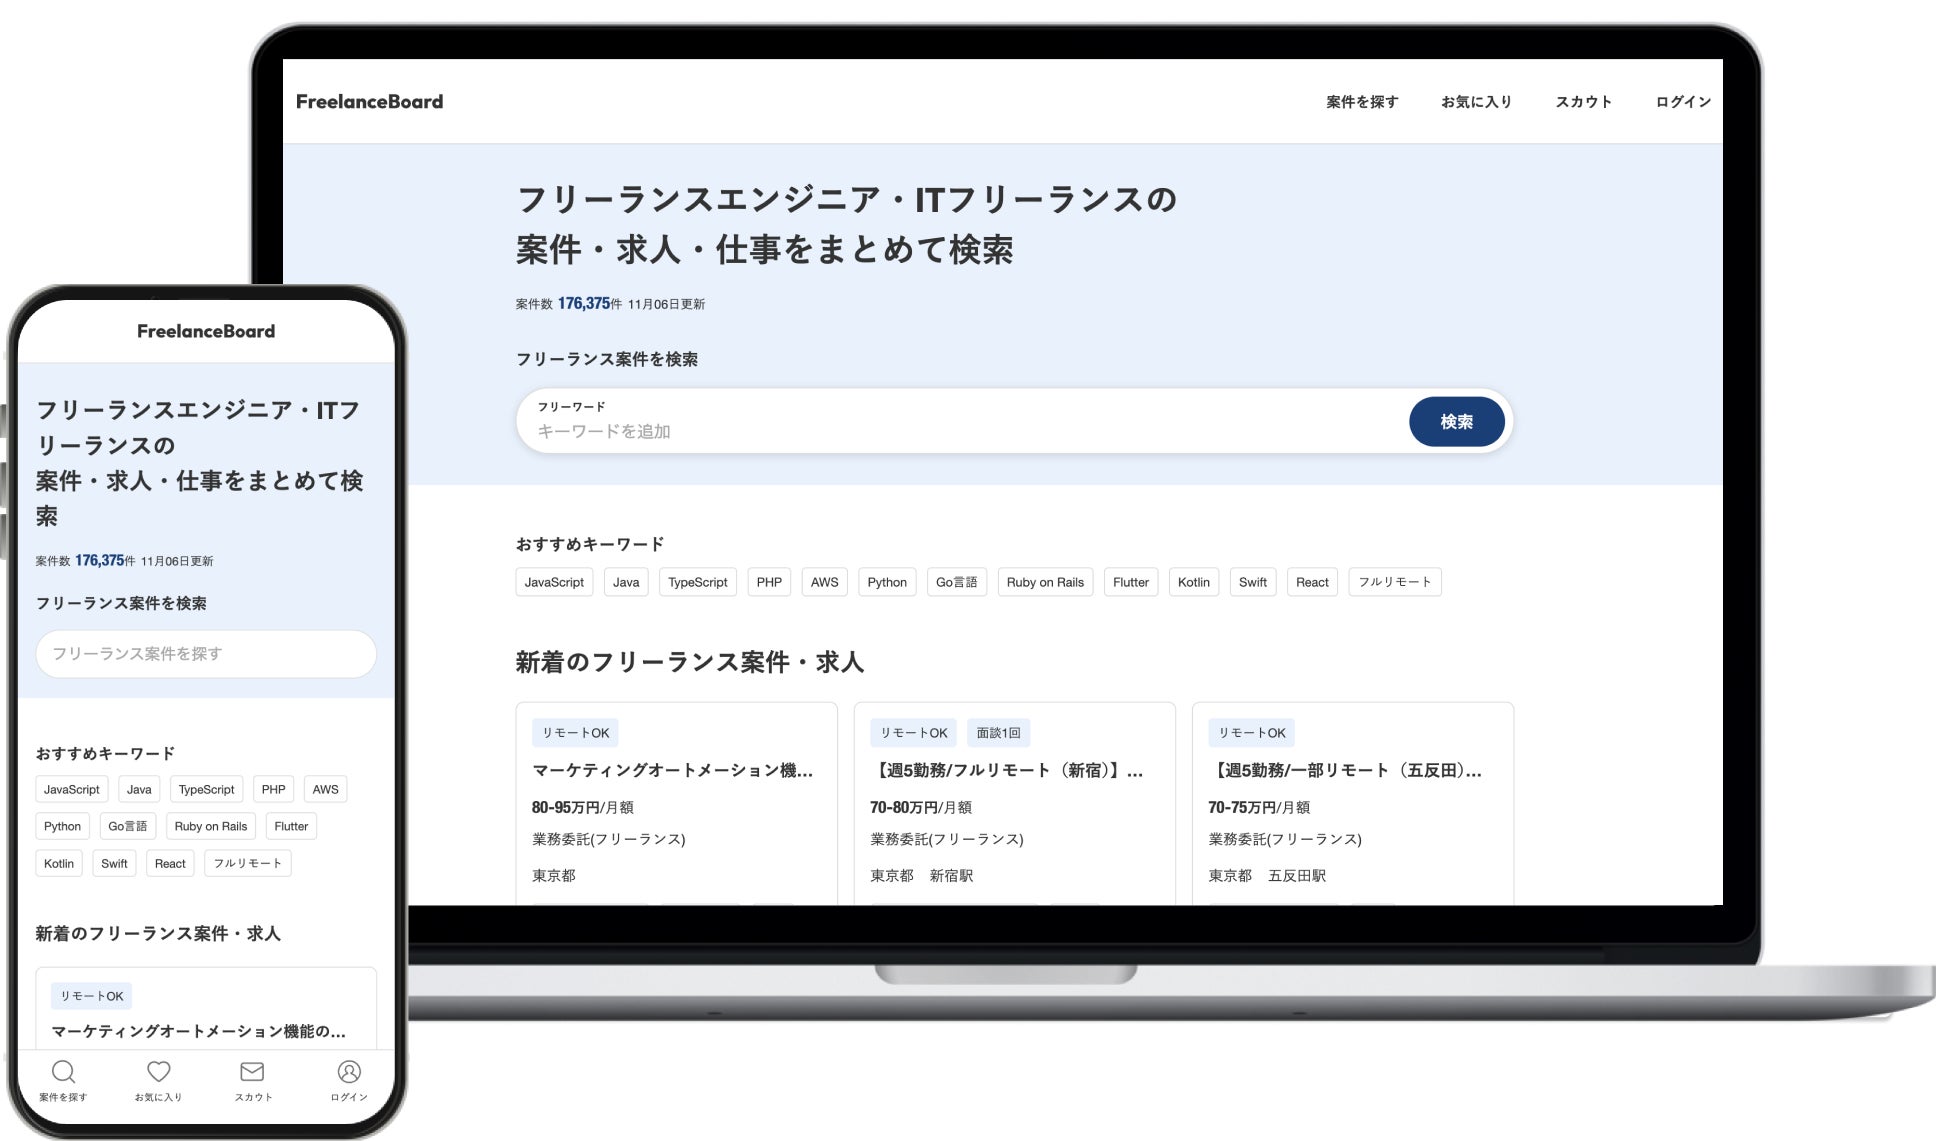Open the マーケティングオートメーション job card on desktop
This screenshot has width=1936, height=1141.
point(672,770)
